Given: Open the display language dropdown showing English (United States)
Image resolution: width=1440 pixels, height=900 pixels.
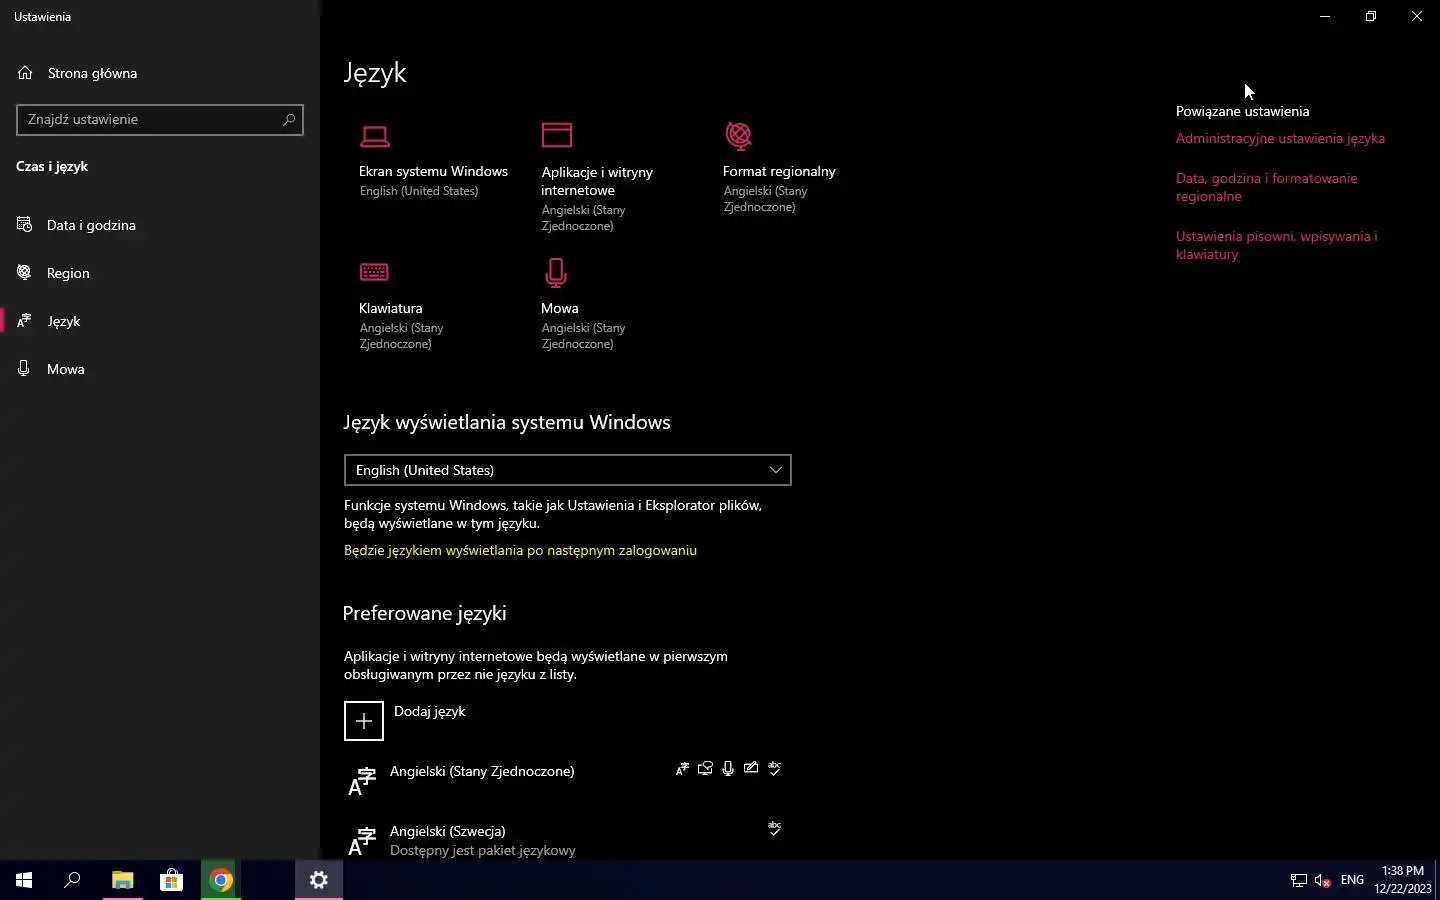Looking at the screenshot, I should tap(568, 470).
